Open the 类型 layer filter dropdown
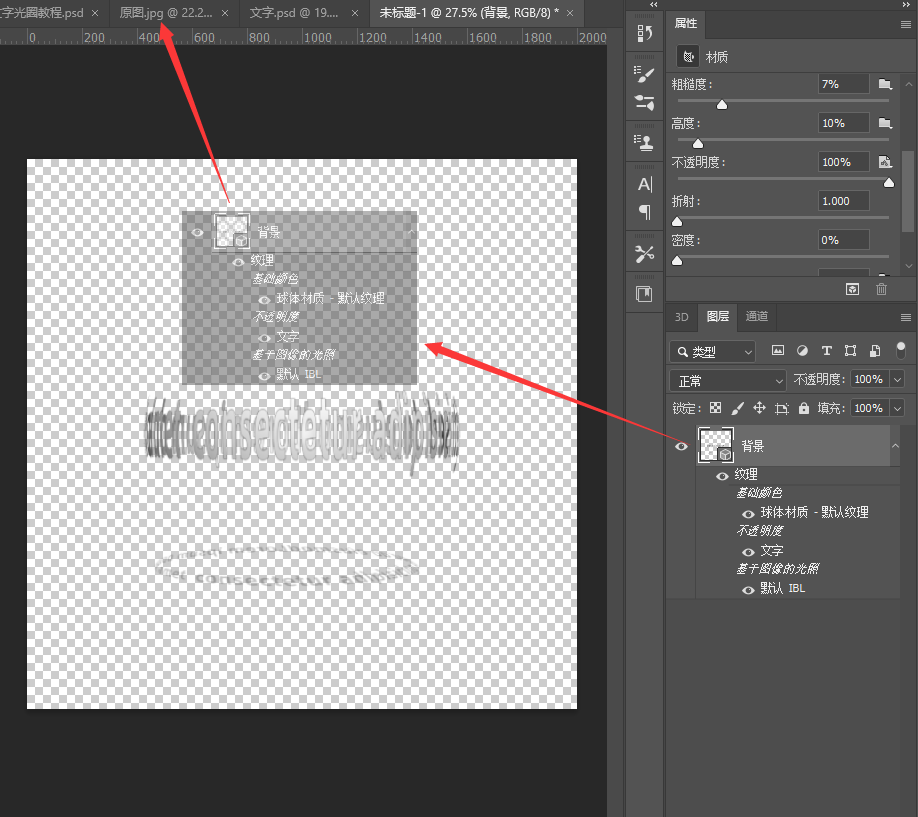Image resolution: width=918 pixels, height=817 pixels. point(712,351)
